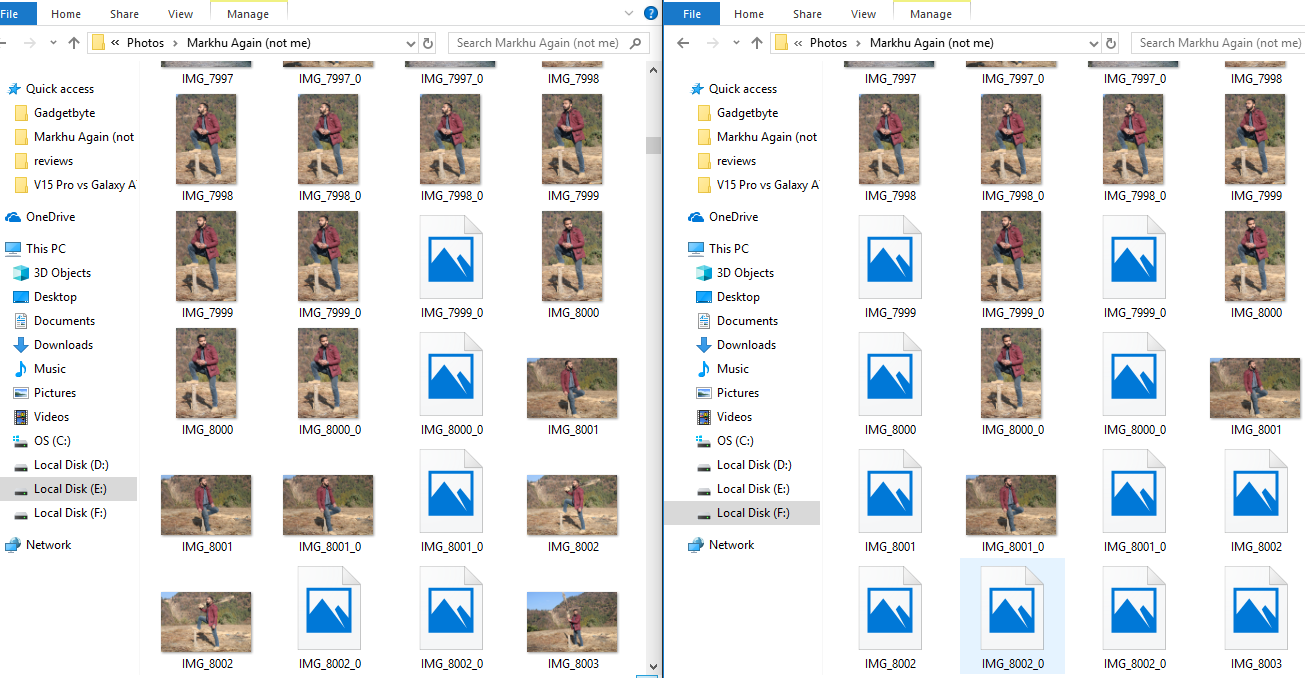Show recent locations dropdown in right window
Image resolution: width=1305 pixels, height=678 pixels.
736,43
